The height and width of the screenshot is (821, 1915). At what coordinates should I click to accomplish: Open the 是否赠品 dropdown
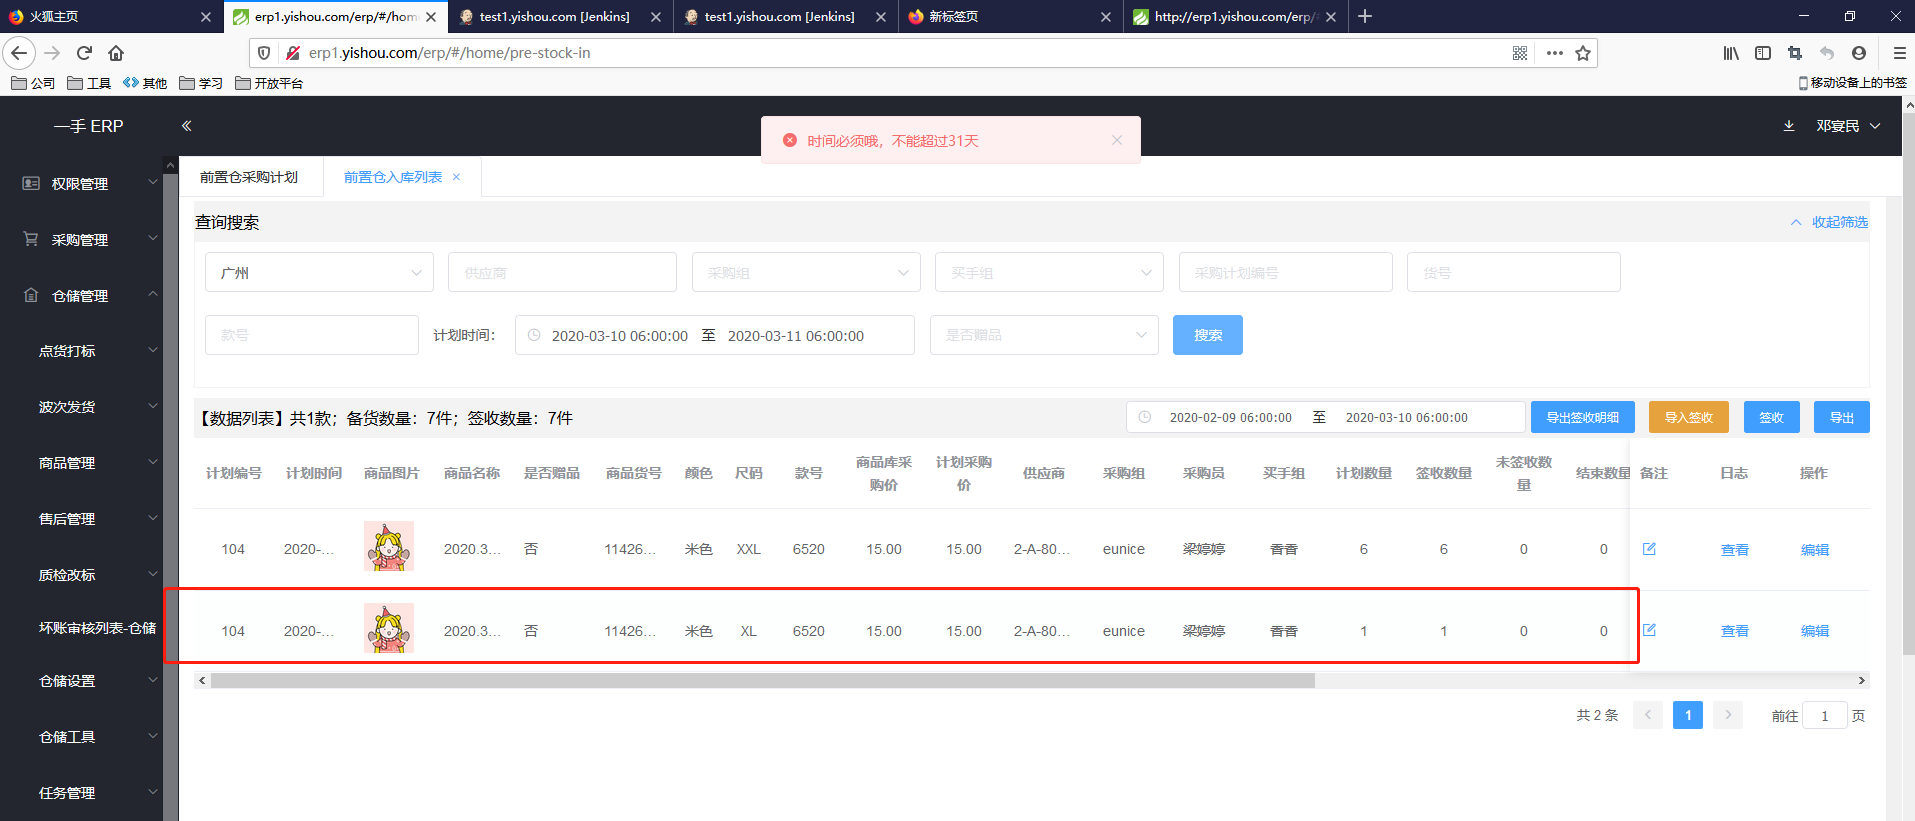1044,335
